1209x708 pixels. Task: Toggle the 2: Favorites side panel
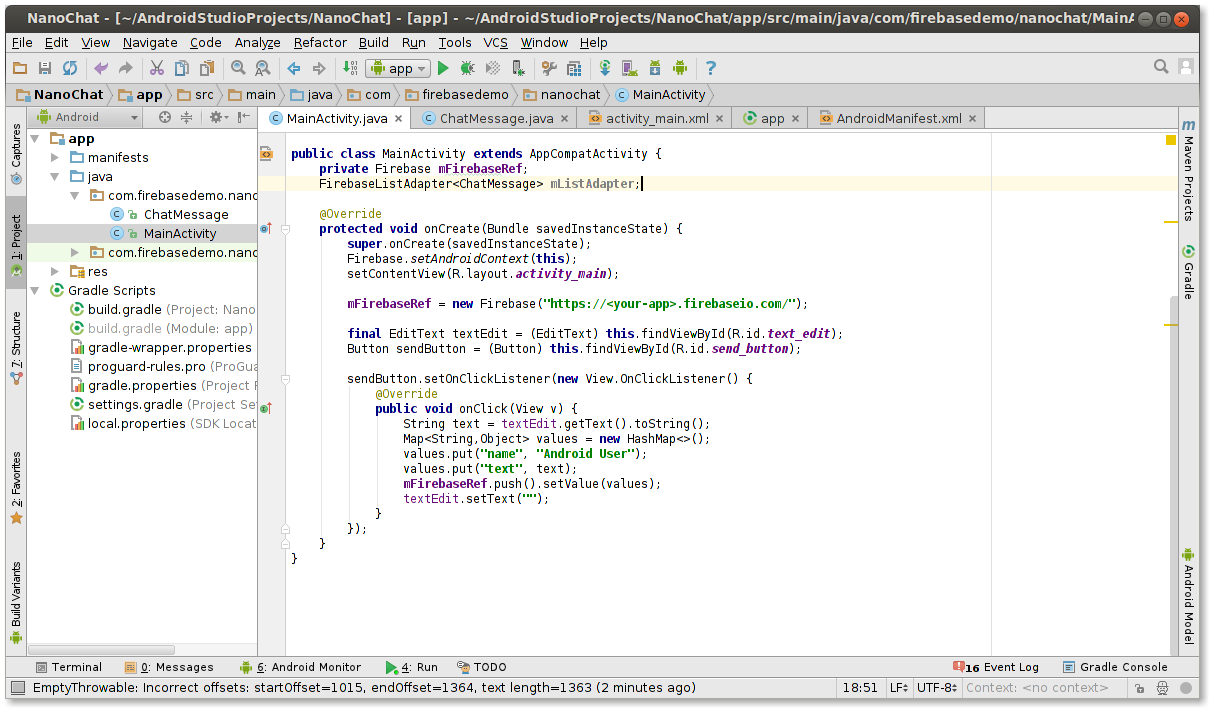[16, 487]
